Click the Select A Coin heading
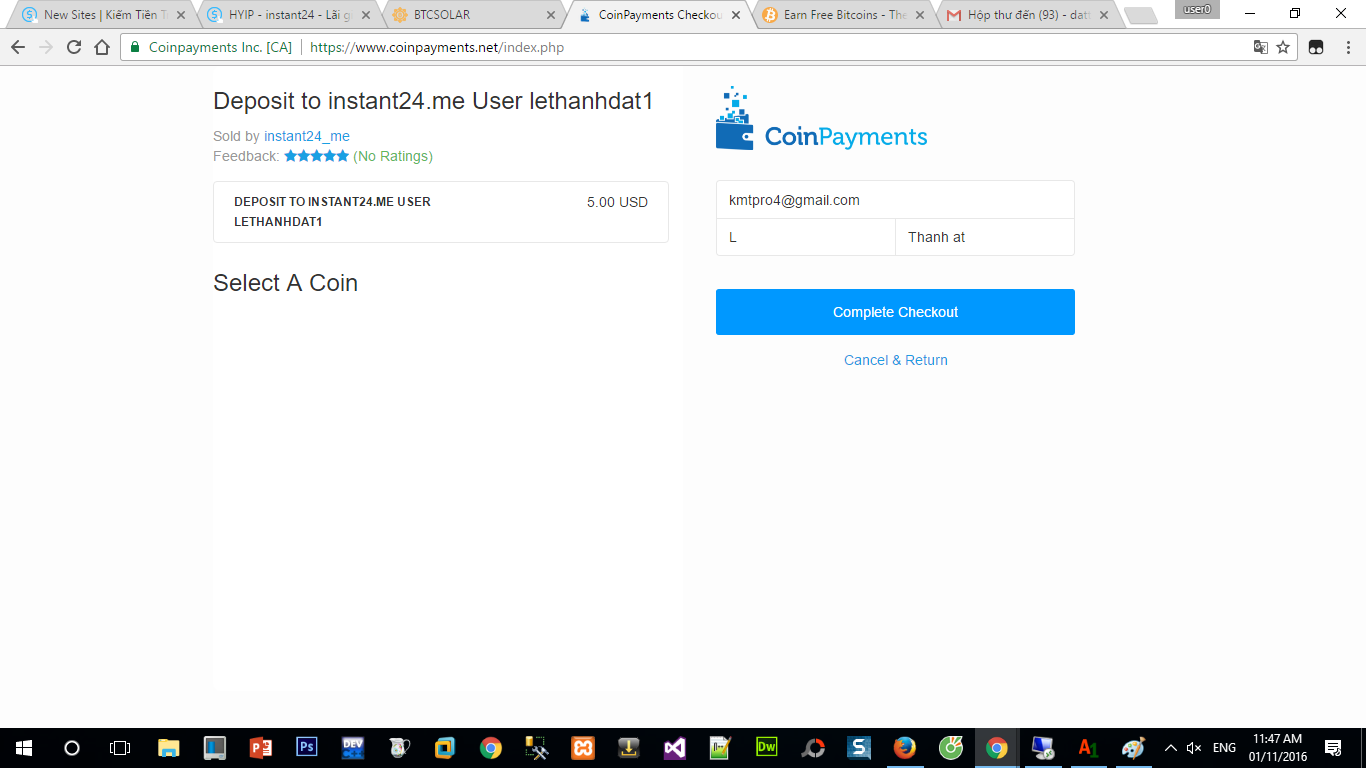The height and width of the screenshot is (768, 1366). click(x=285, y=283)
